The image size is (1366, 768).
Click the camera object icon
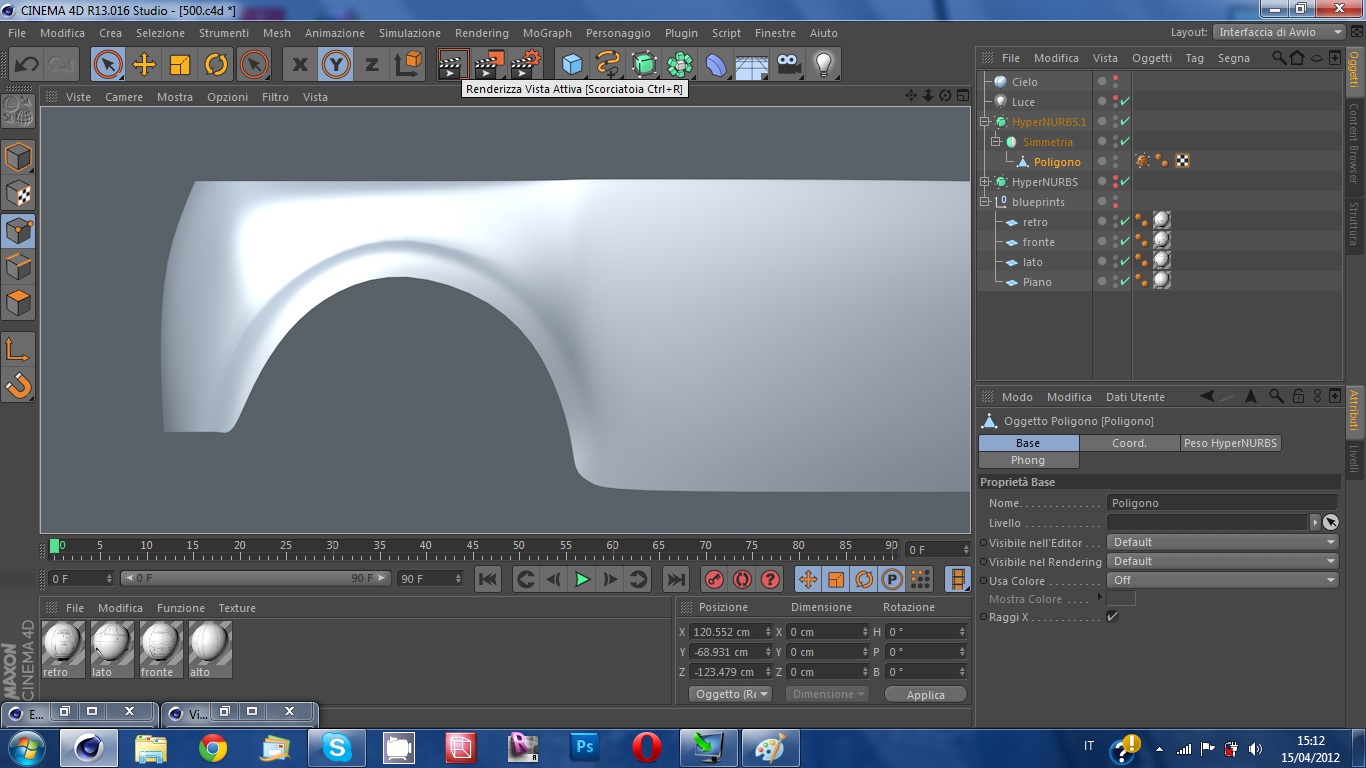tap(788, 65)
